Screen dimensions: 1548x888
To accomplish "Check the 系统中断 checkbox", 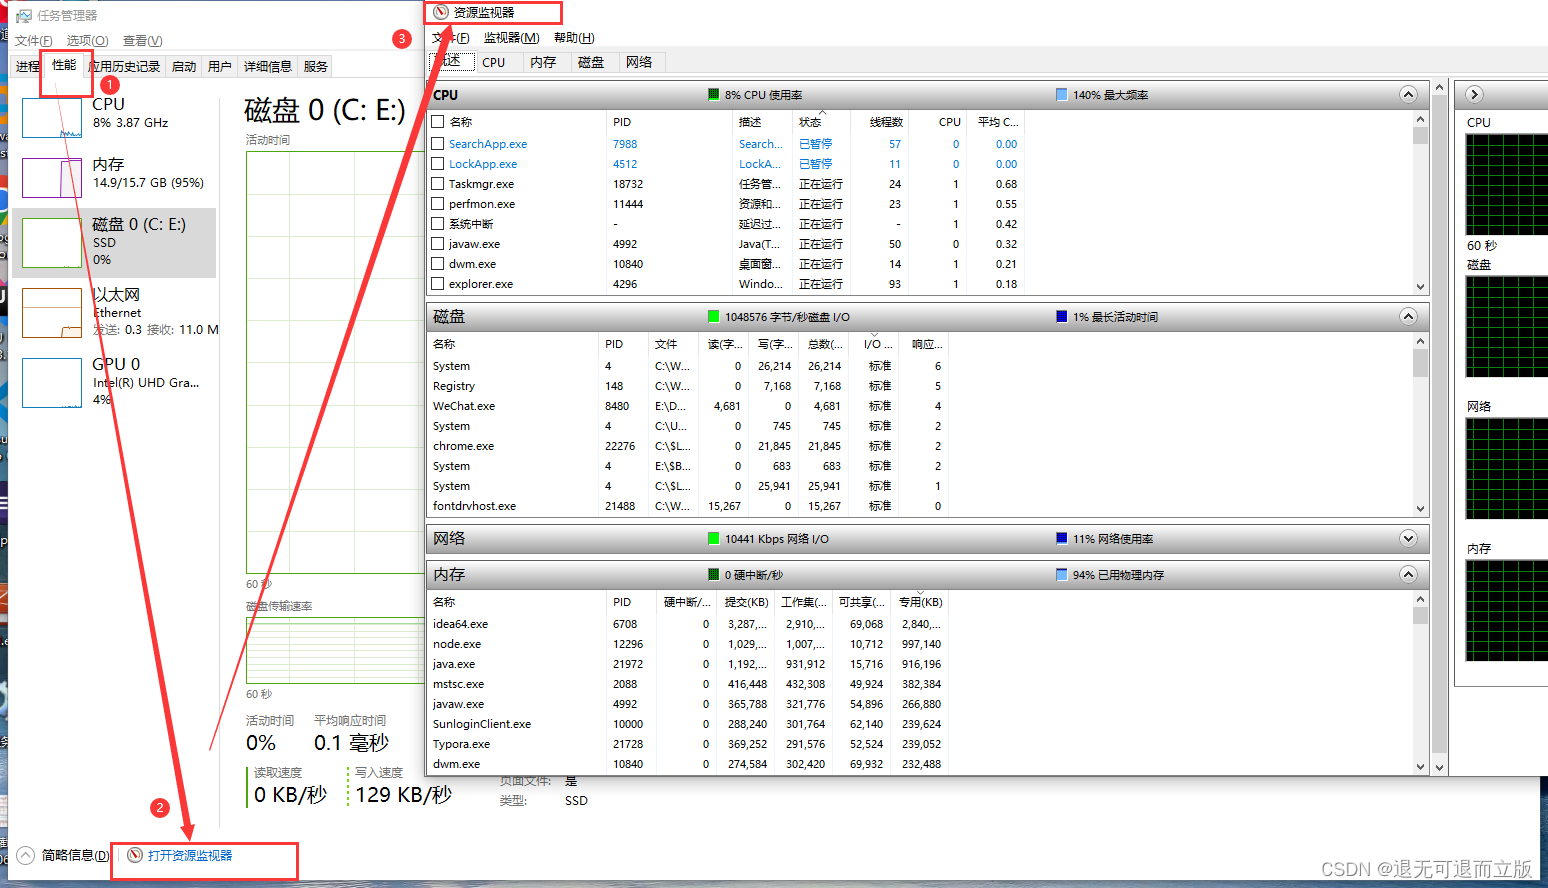I will point(437,224).
